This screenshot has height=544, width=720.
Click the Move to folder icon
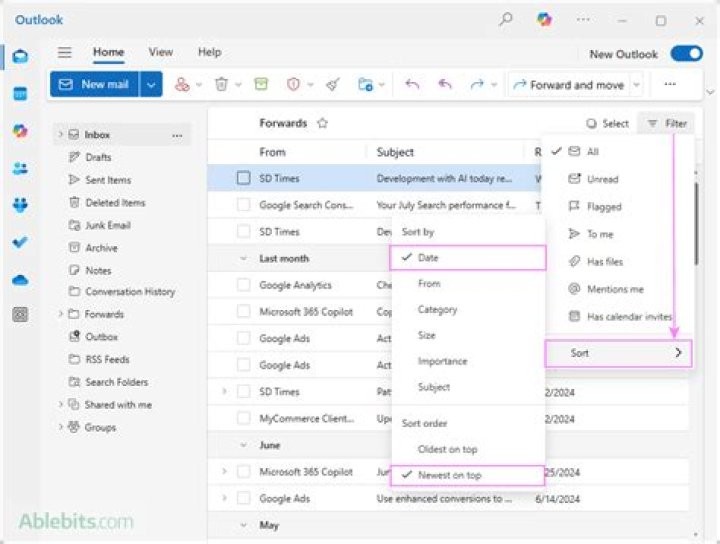(366, 84)
